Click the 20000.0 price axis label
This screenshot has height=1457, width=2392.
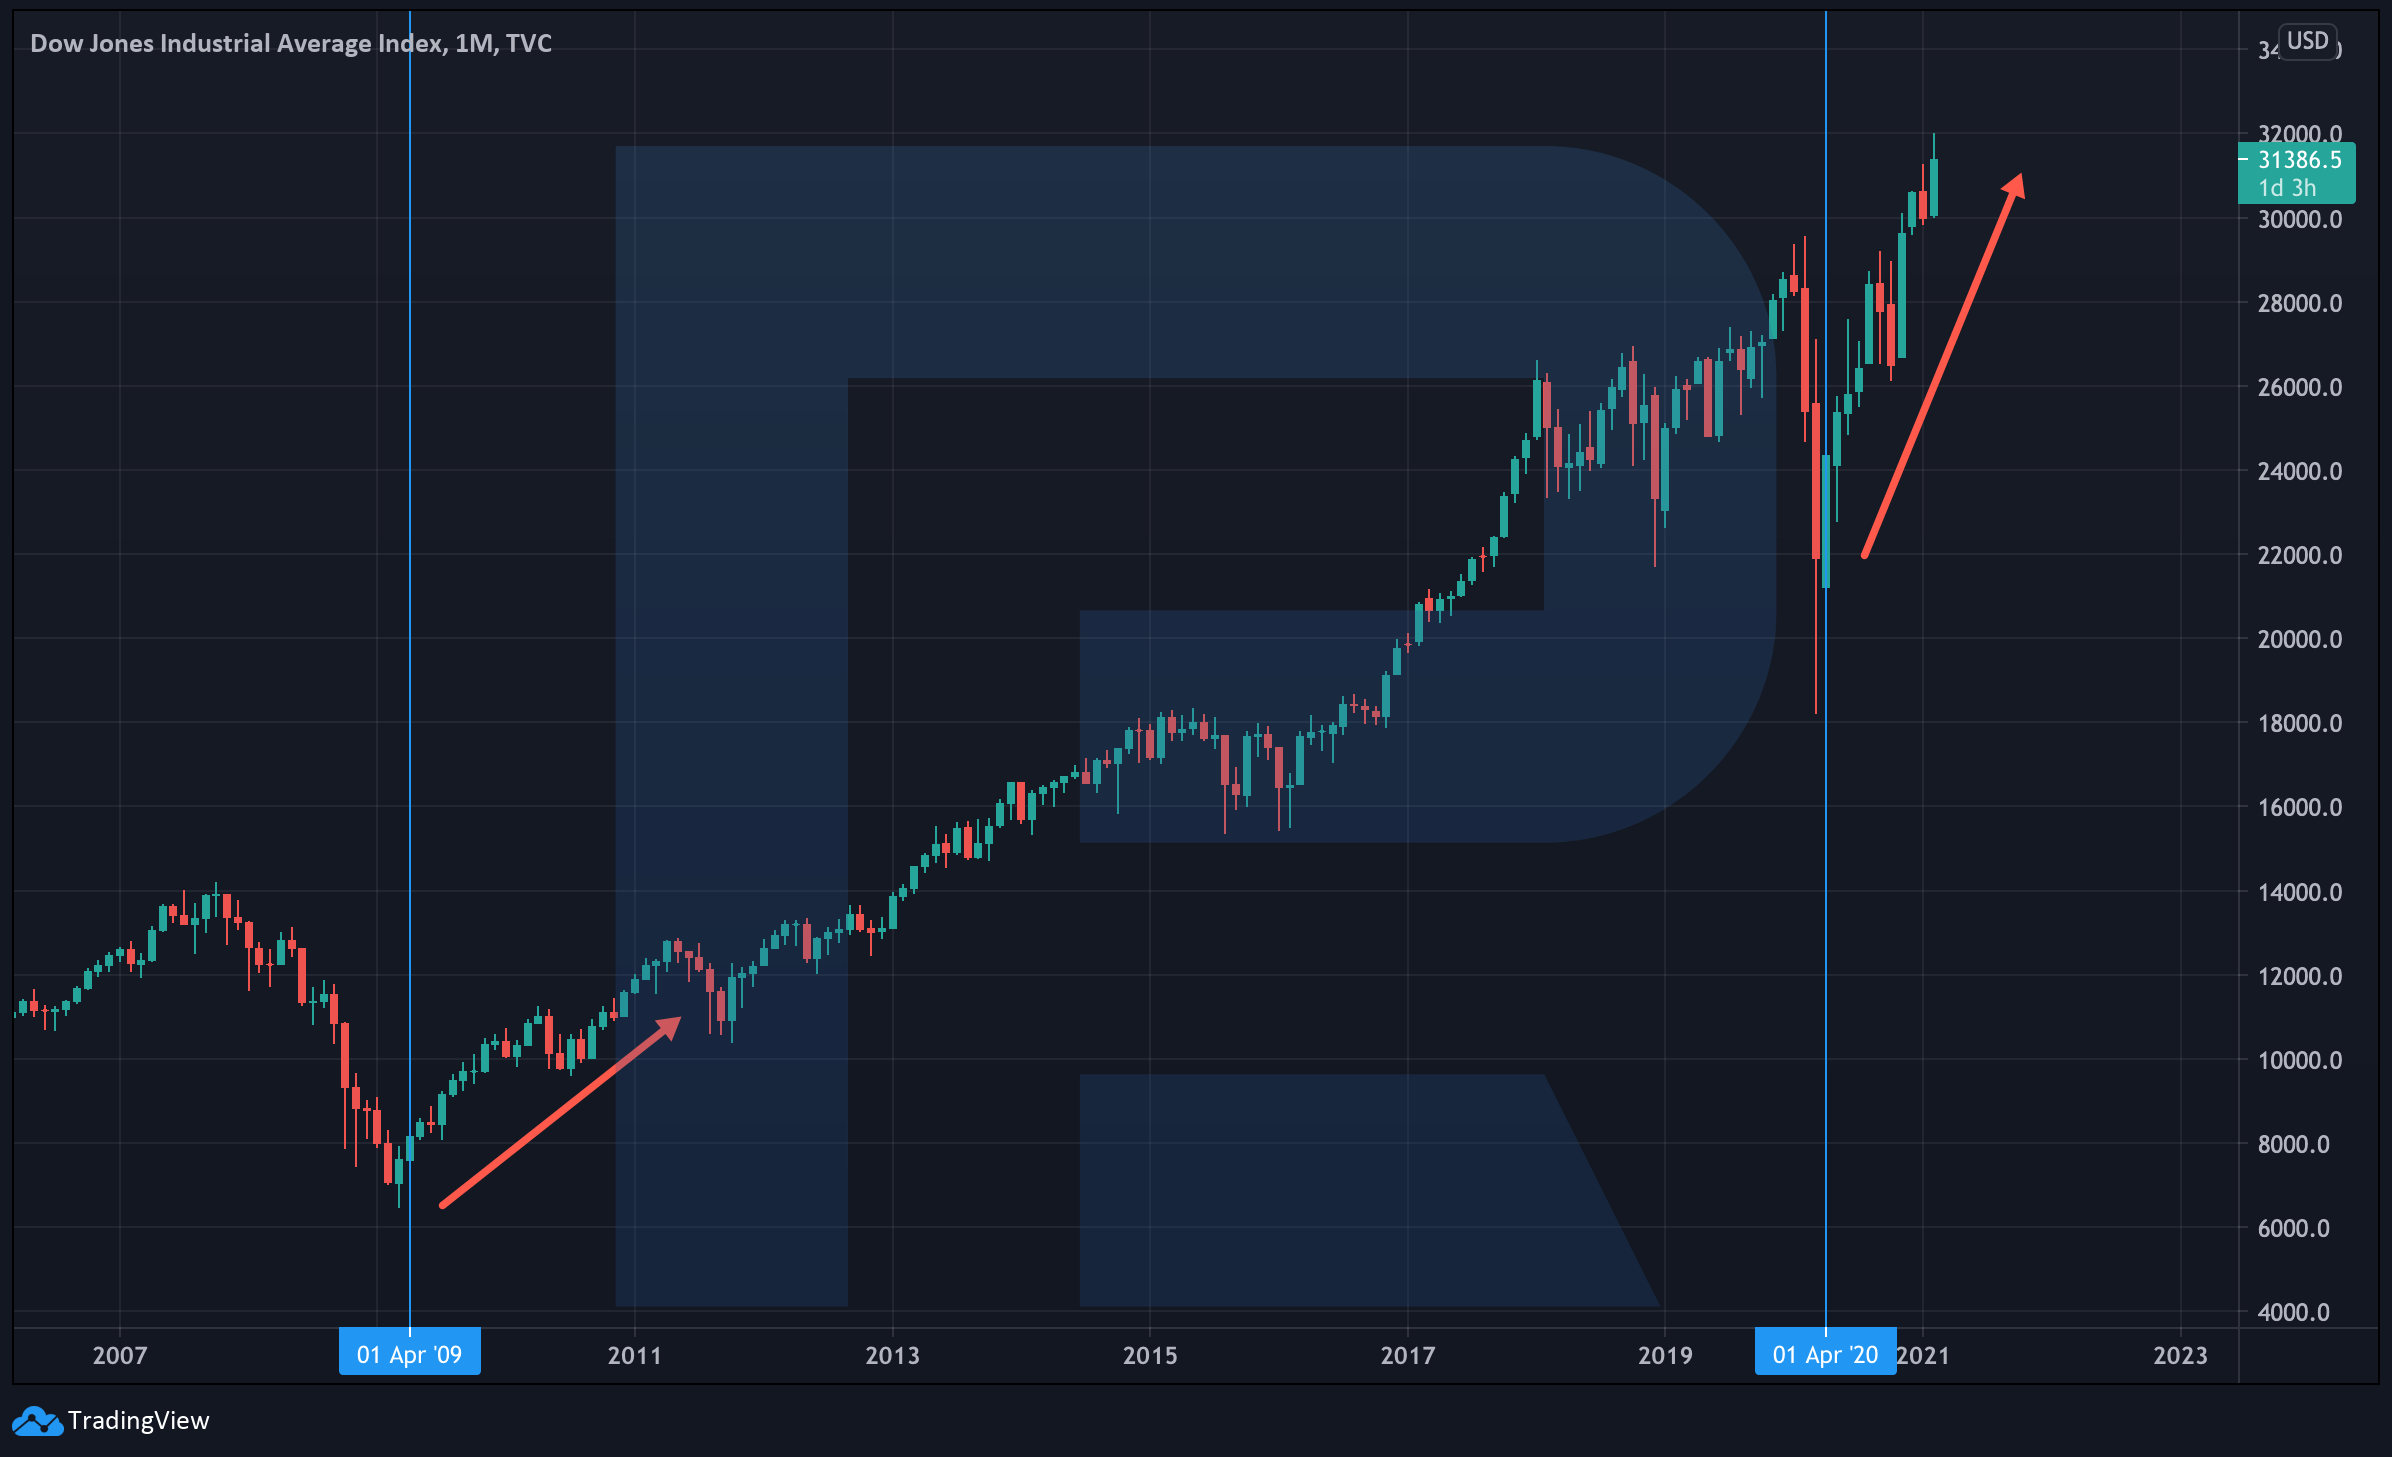2300,640
